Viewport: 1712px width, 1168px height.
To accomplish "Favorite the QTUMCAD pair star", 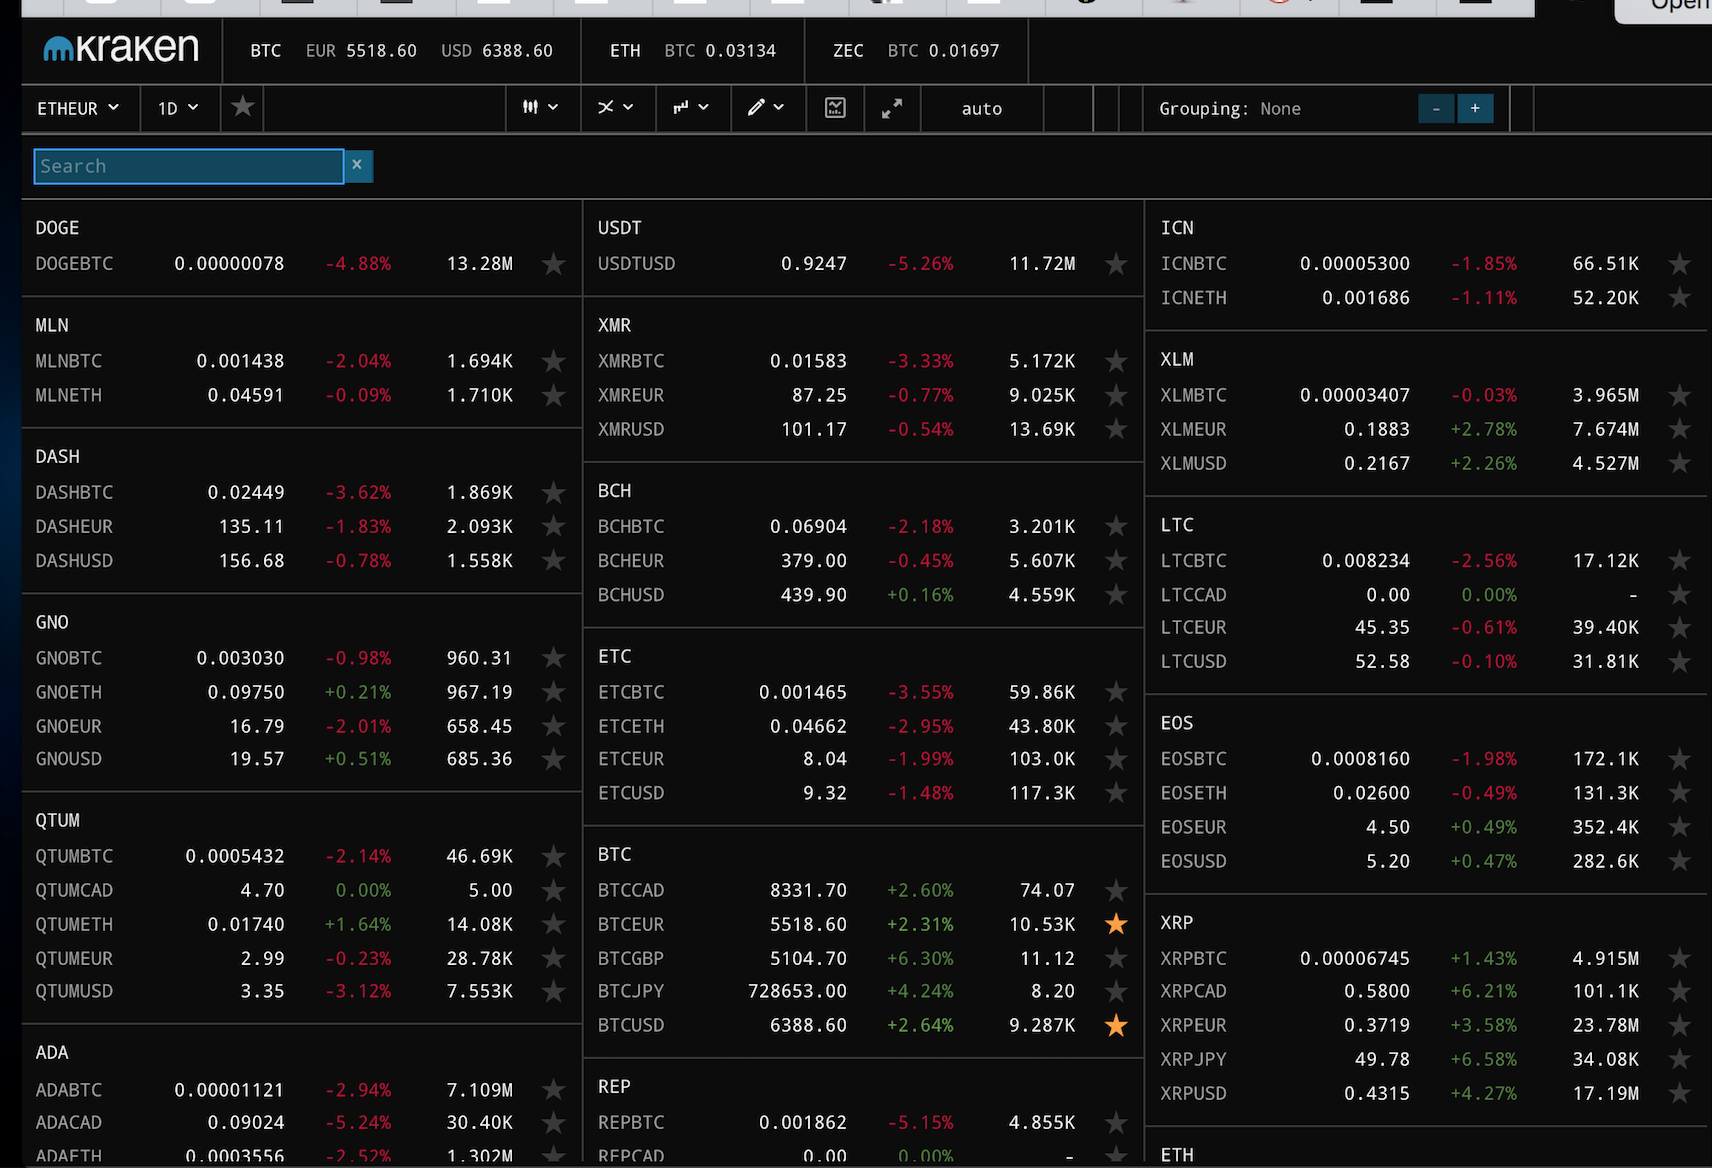I will point(553,890).
